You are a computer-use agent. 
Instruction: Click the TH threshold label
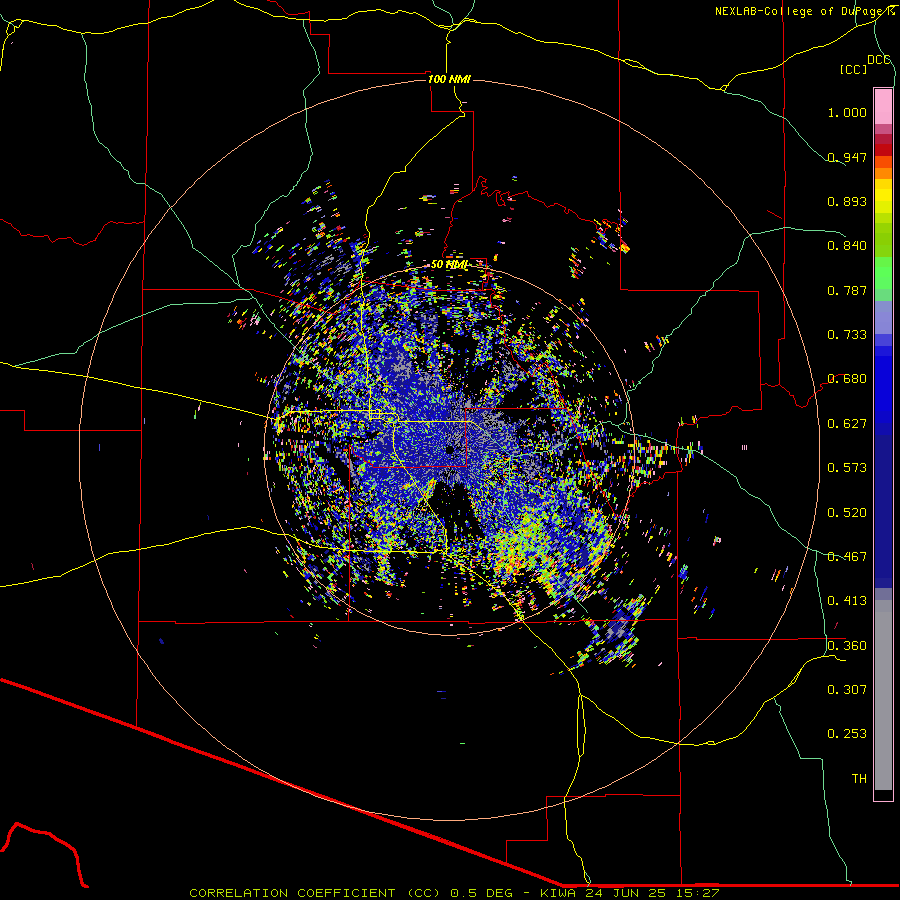859,779
